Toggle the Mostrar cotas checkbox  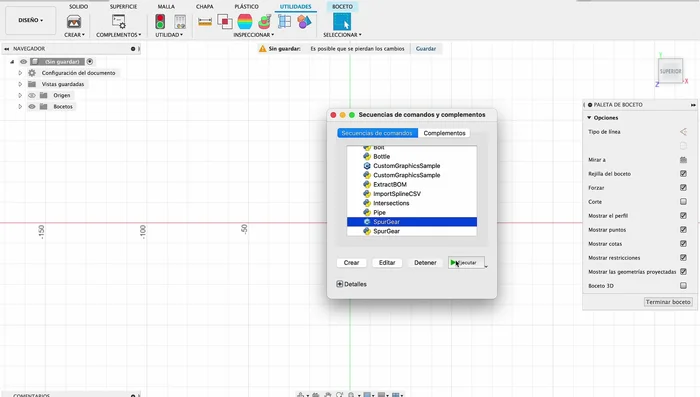coord(683,243)
